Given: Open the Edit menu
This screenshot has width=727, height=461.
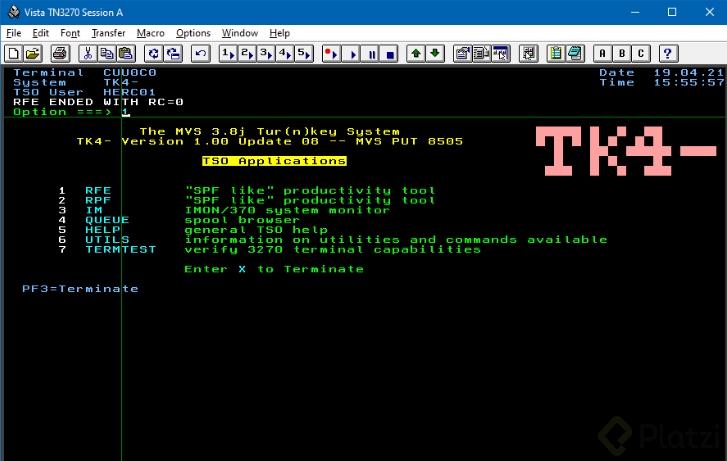Looking at the screenshot, I should (40, 33).
